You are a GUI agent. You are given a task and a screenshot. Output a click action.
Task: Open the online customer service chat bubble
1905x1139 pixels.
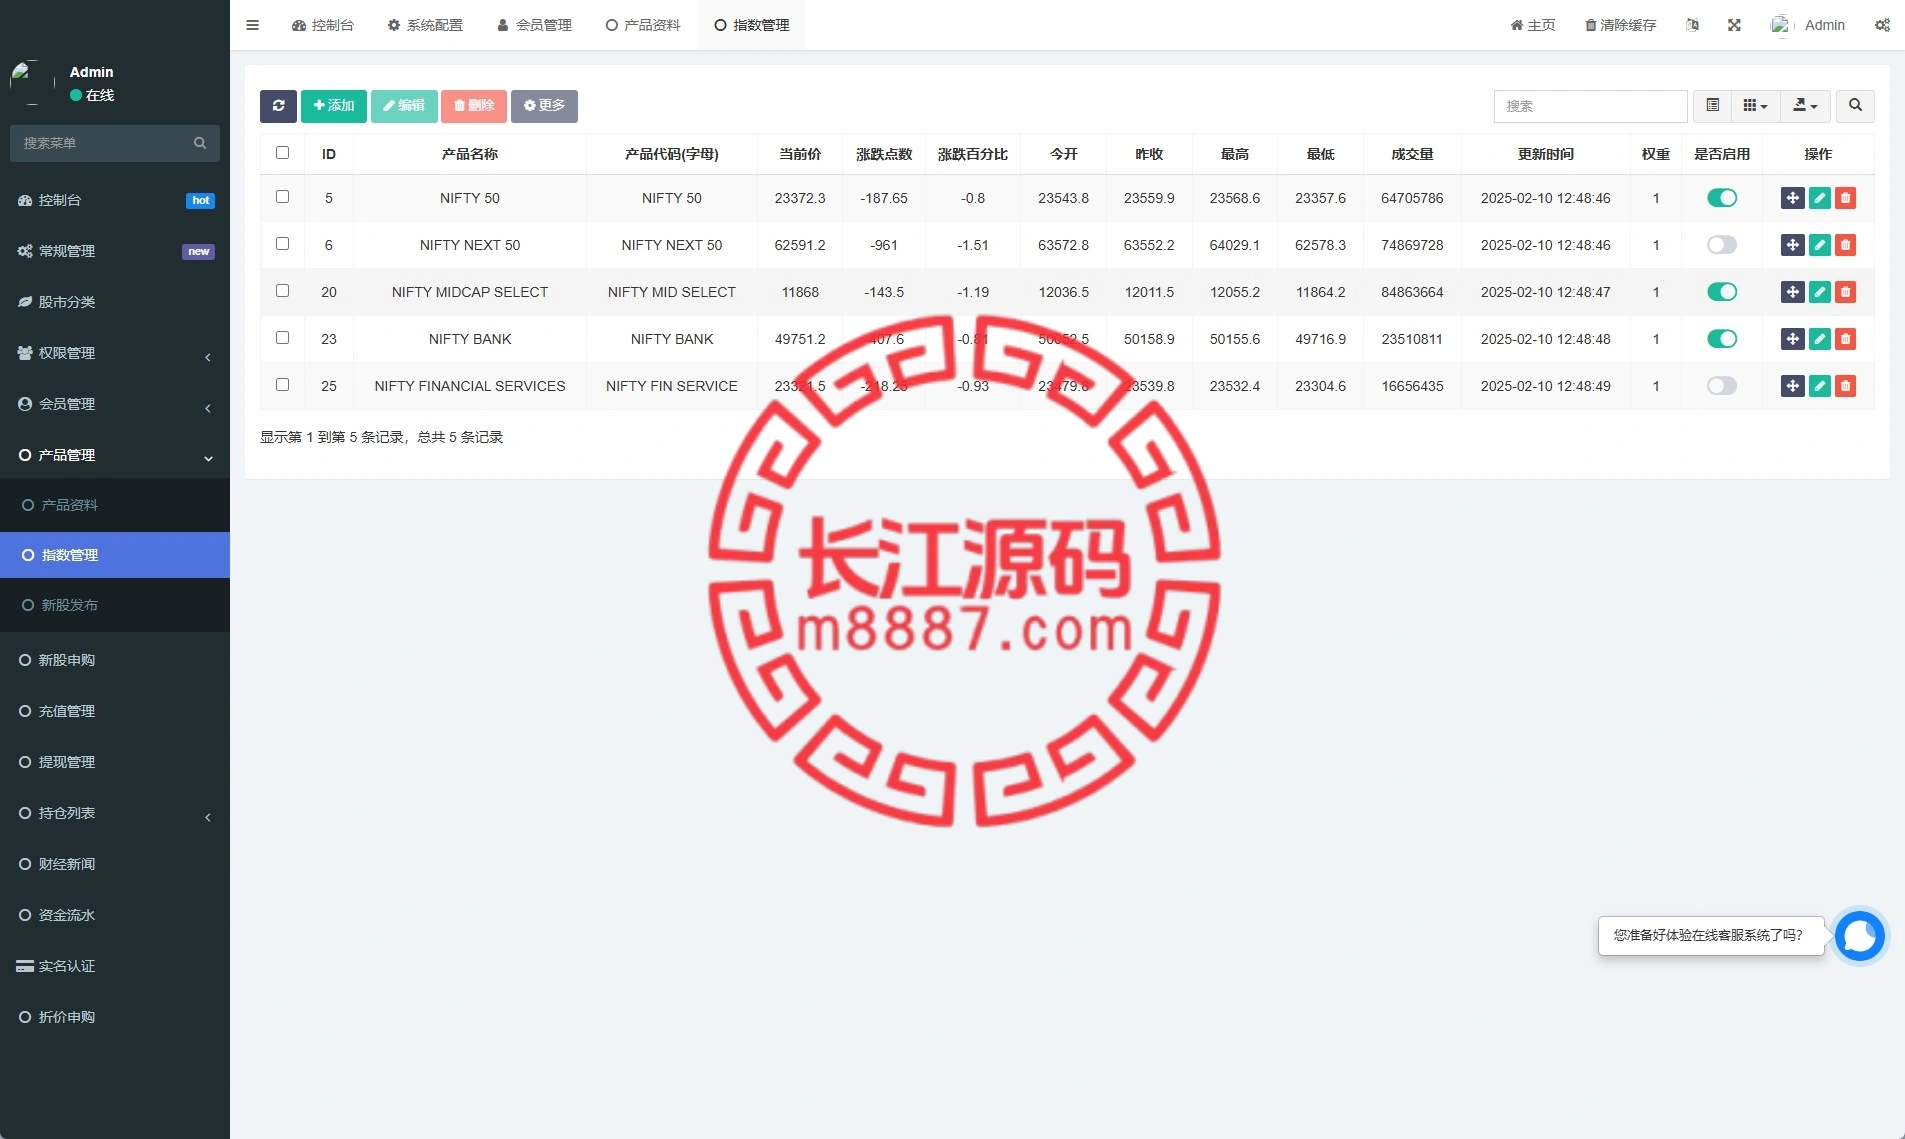tap(1860, 936)
